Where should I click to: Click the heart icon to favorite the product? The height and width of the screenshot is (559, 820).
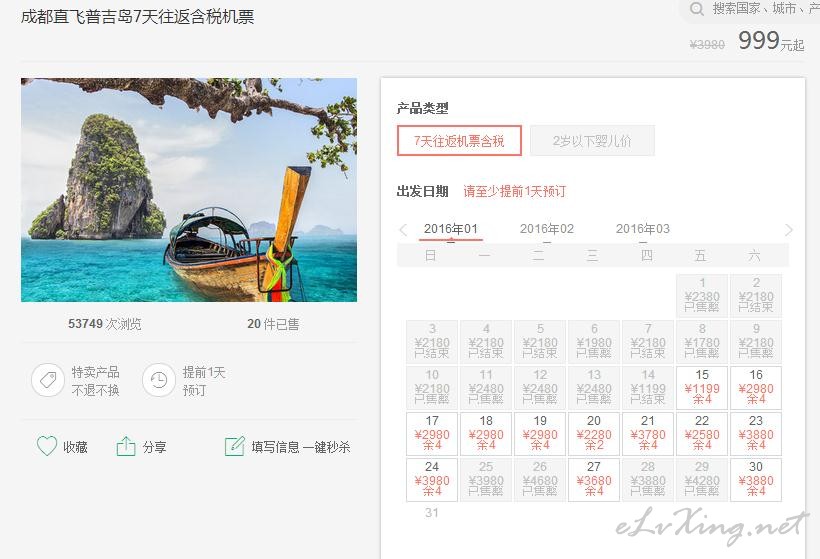coord(47,446)
